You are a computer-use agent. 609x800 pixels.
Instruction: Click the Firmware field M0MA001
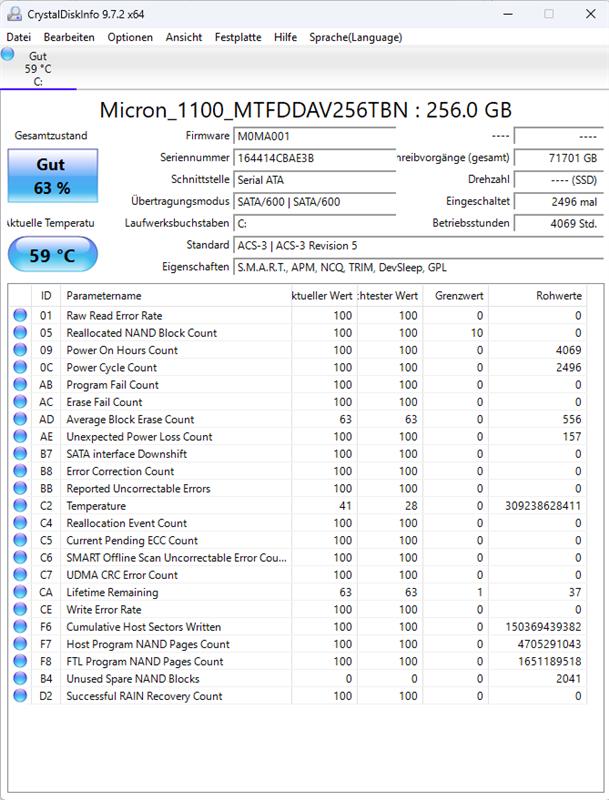tap(315, 136)
